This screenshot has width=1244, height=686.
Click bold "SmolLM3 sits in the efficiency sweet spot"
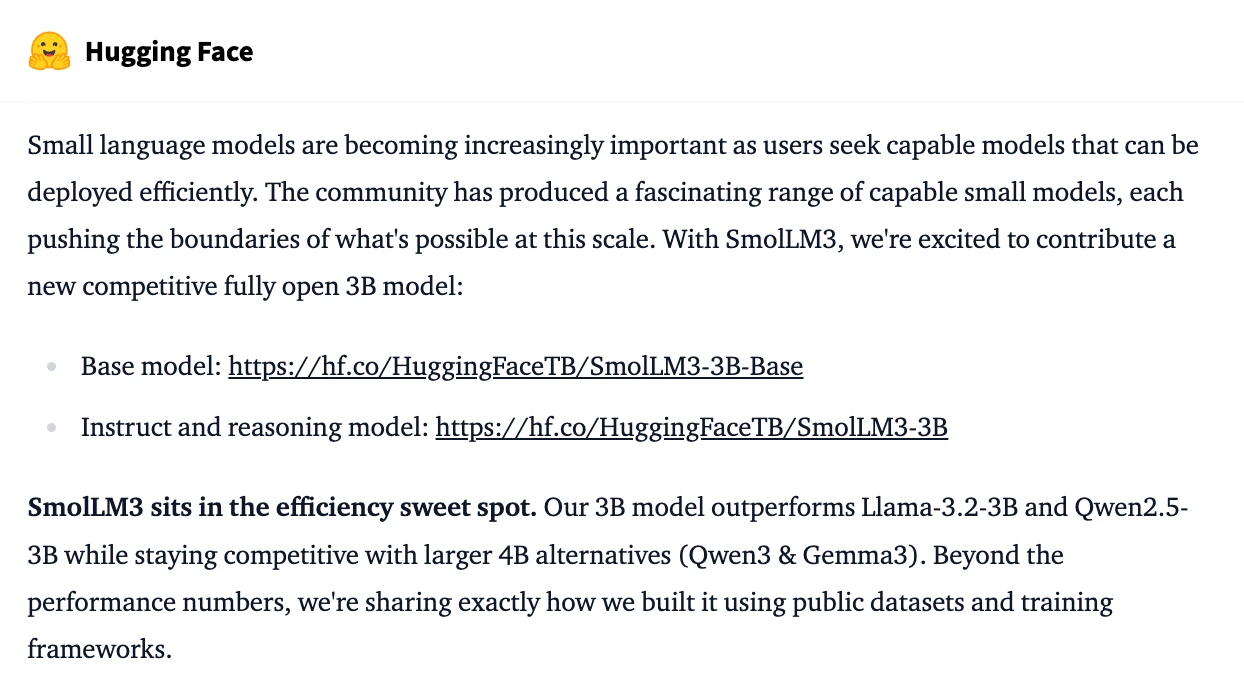click(x=282, y=508)
